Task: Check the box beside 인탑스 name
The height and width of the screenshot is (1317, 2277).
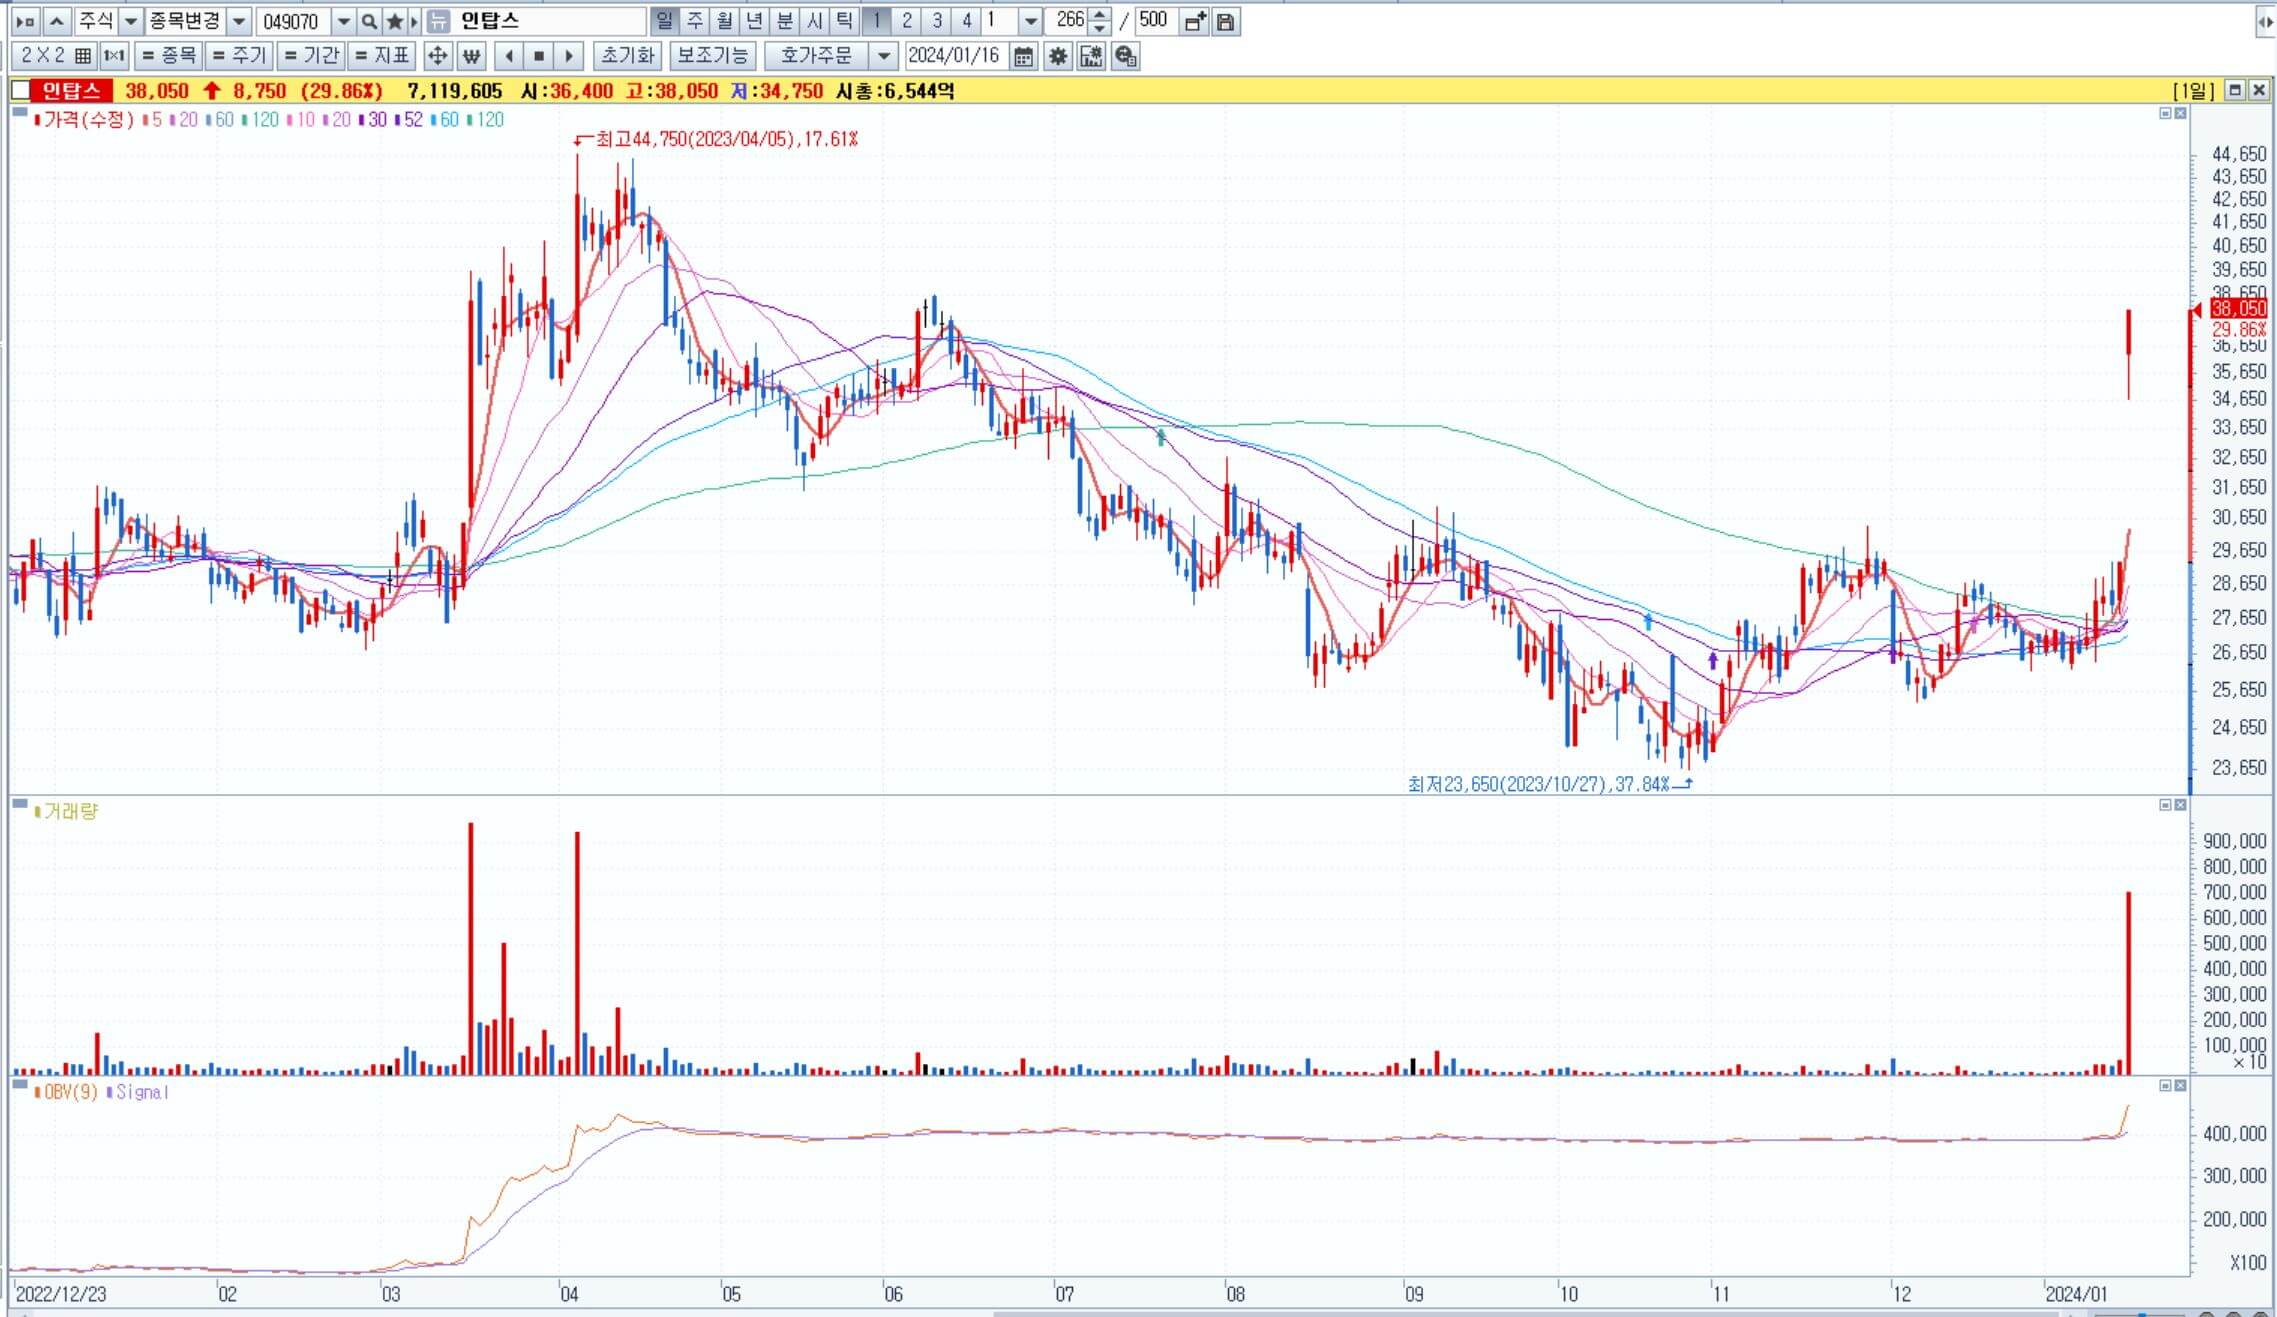Action: coord(20,91)
